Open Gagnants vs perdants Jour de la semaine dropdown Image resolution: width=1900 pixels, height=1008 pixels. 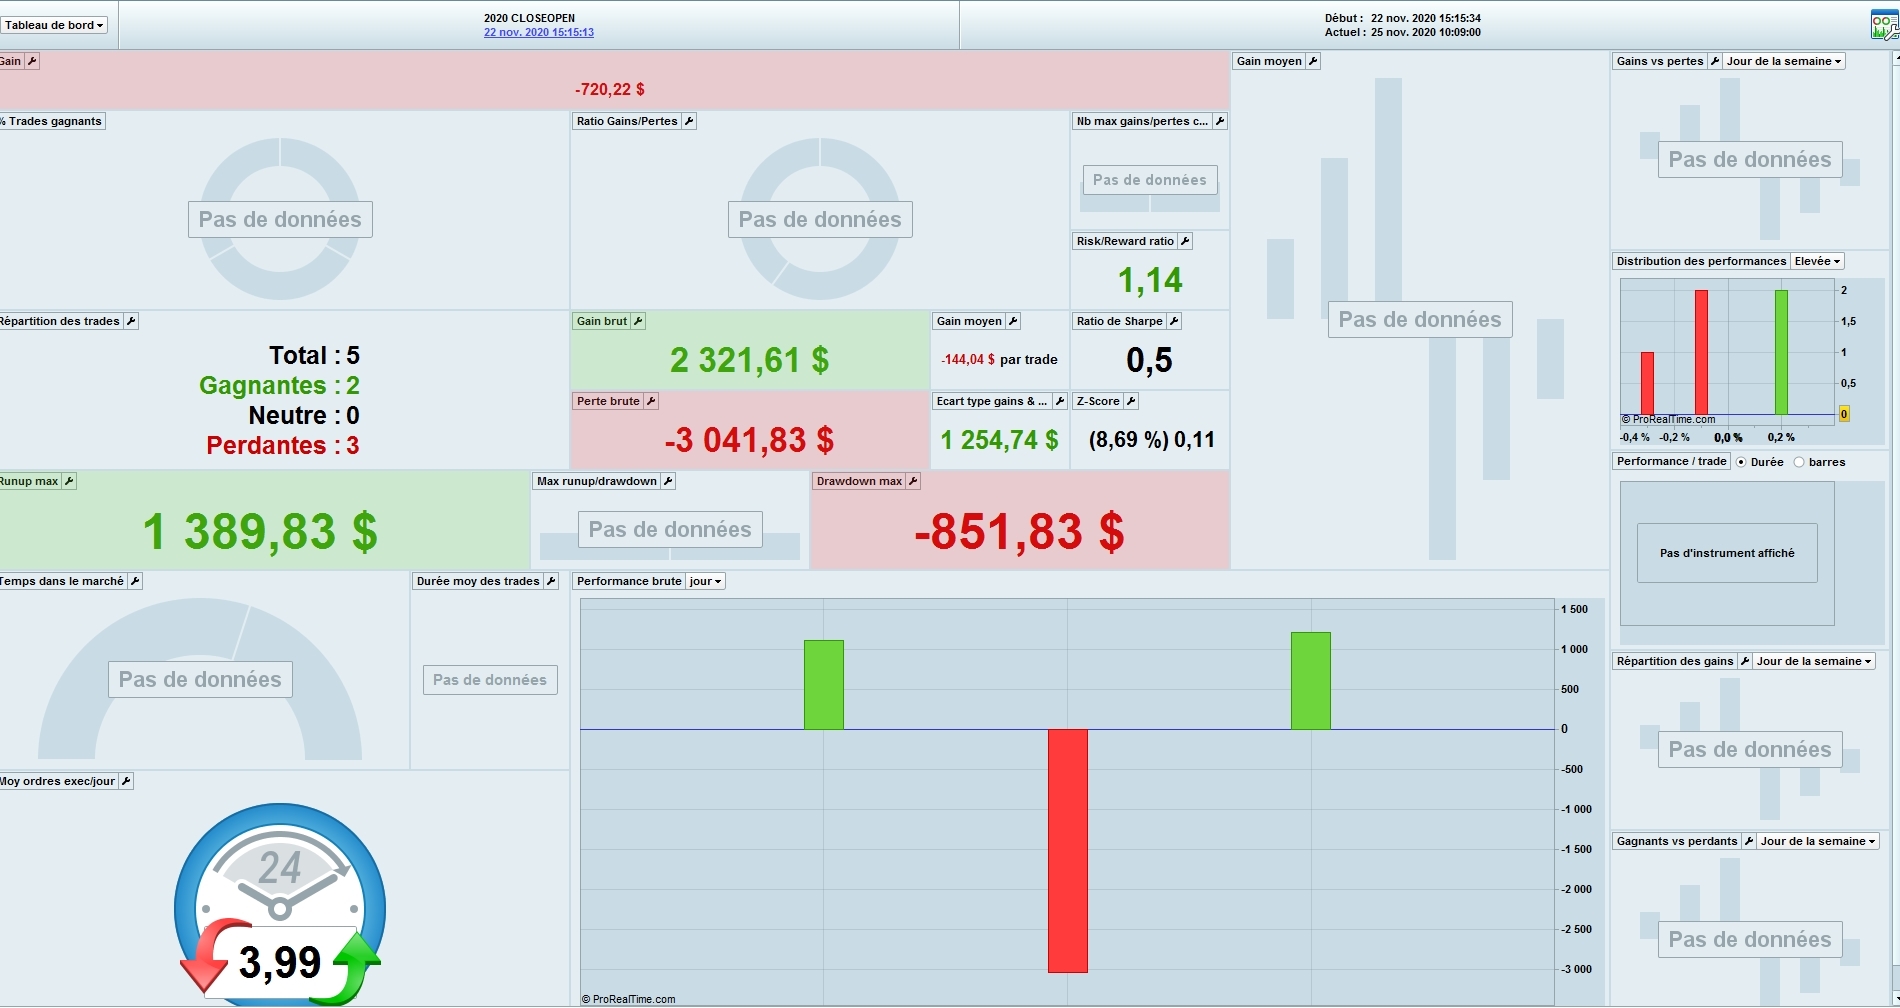click(x=1818, y=841)
